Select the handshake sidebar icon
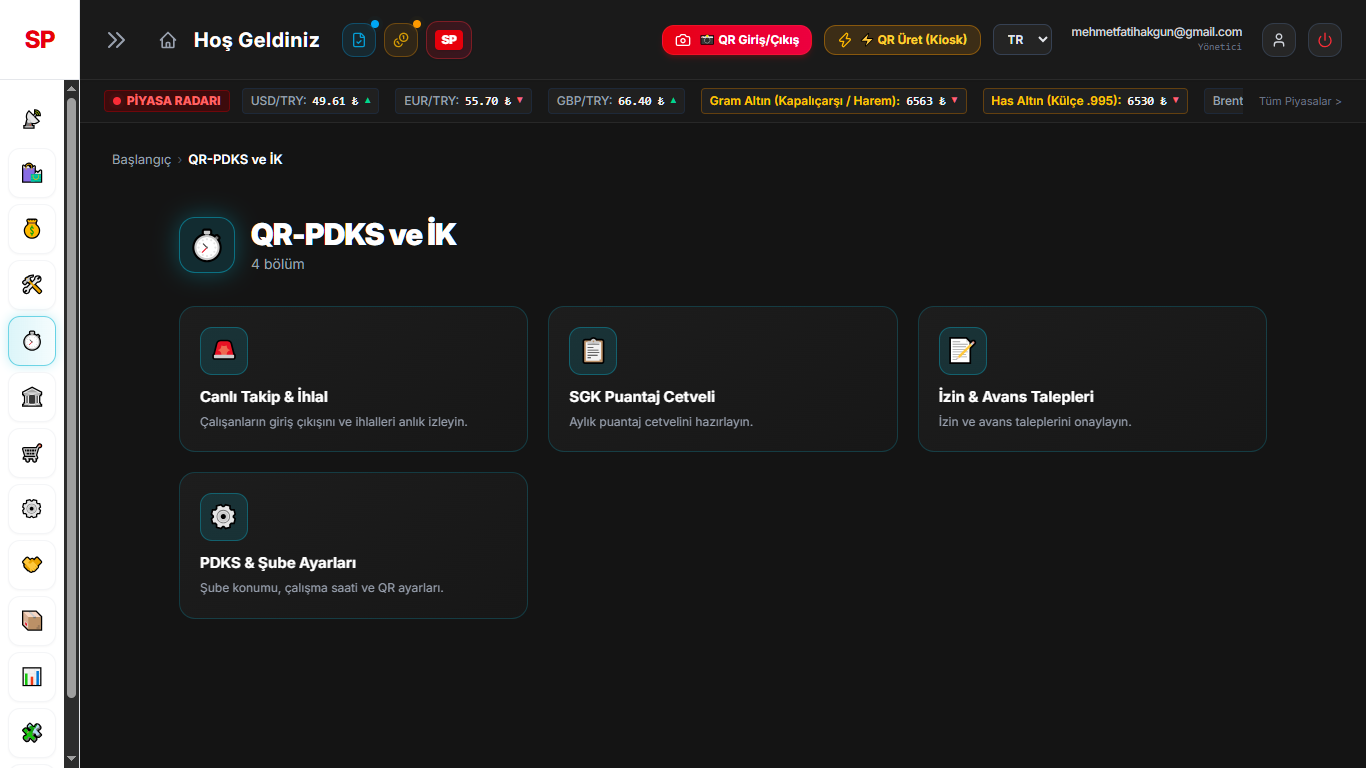 [32, 565]
